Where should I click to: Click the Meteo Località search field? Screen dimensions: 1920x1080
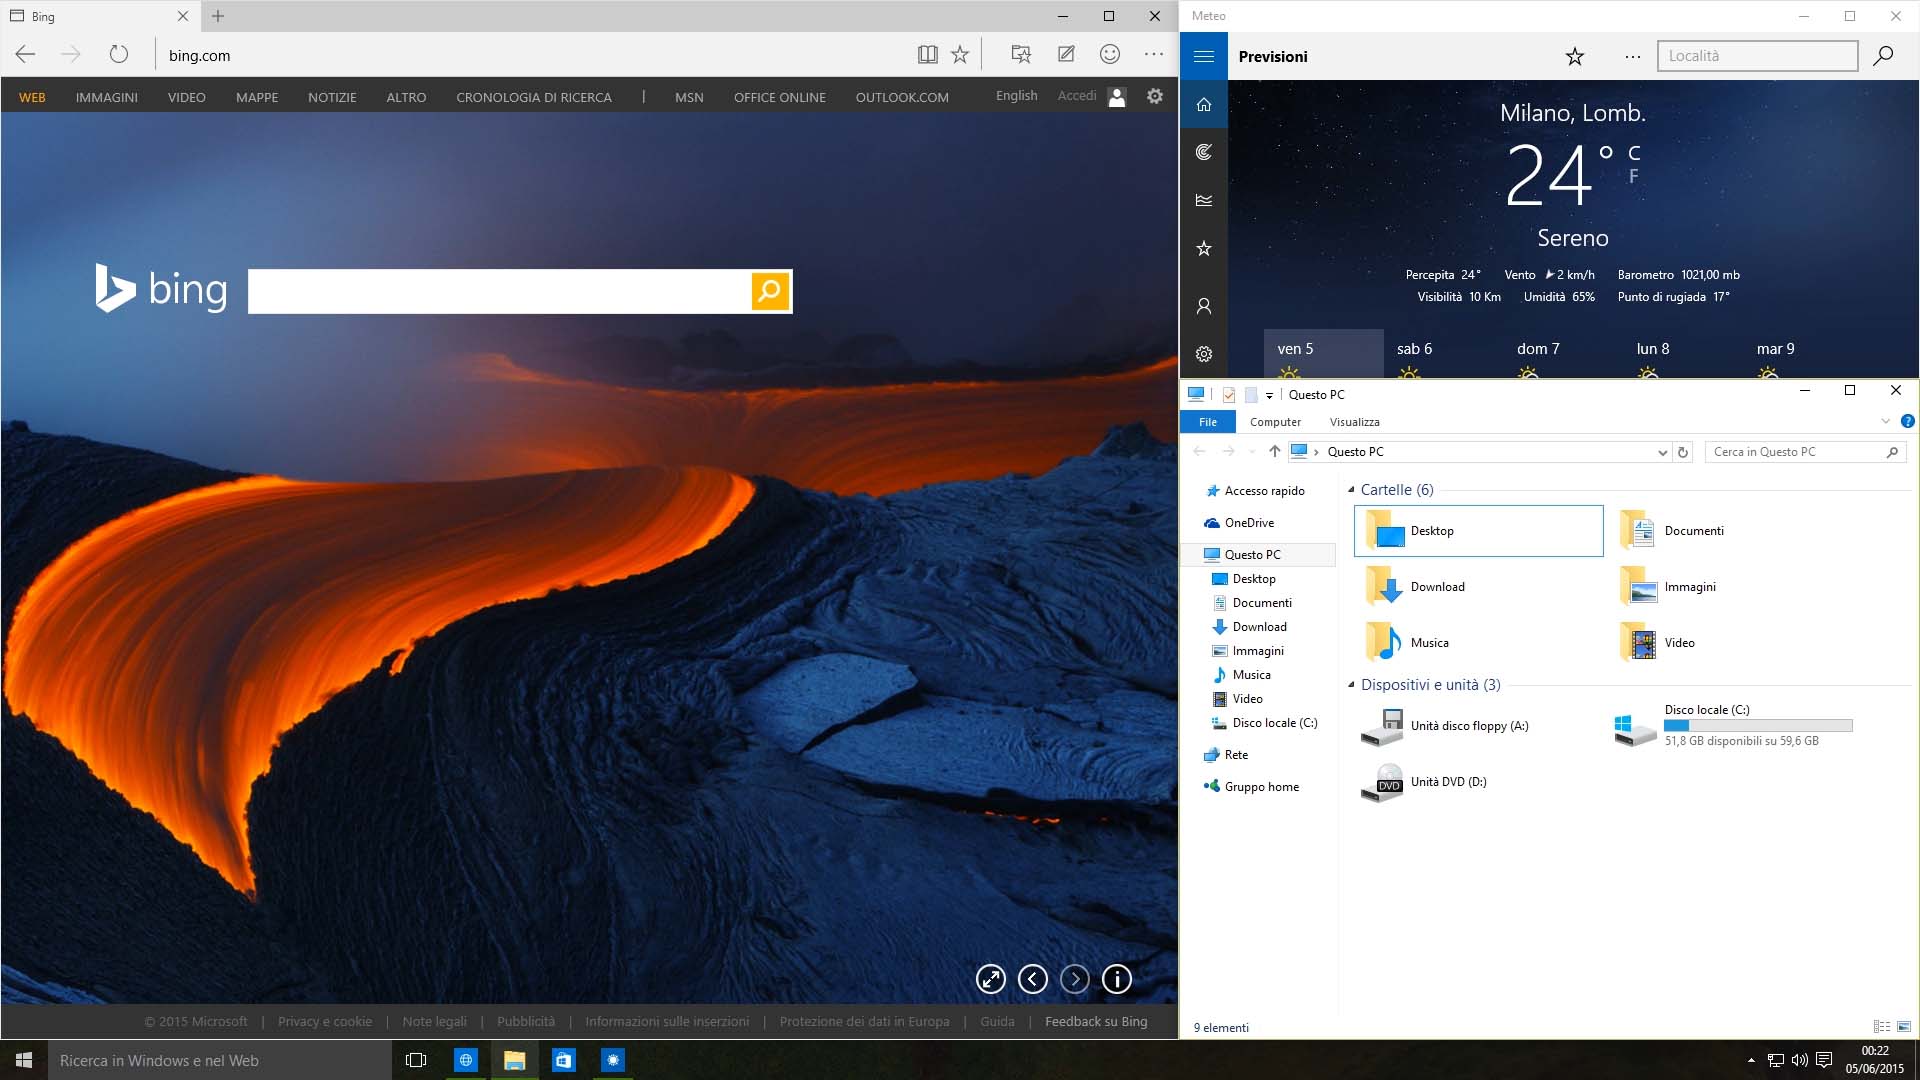pyautogui.click(x=1757, y=56)
